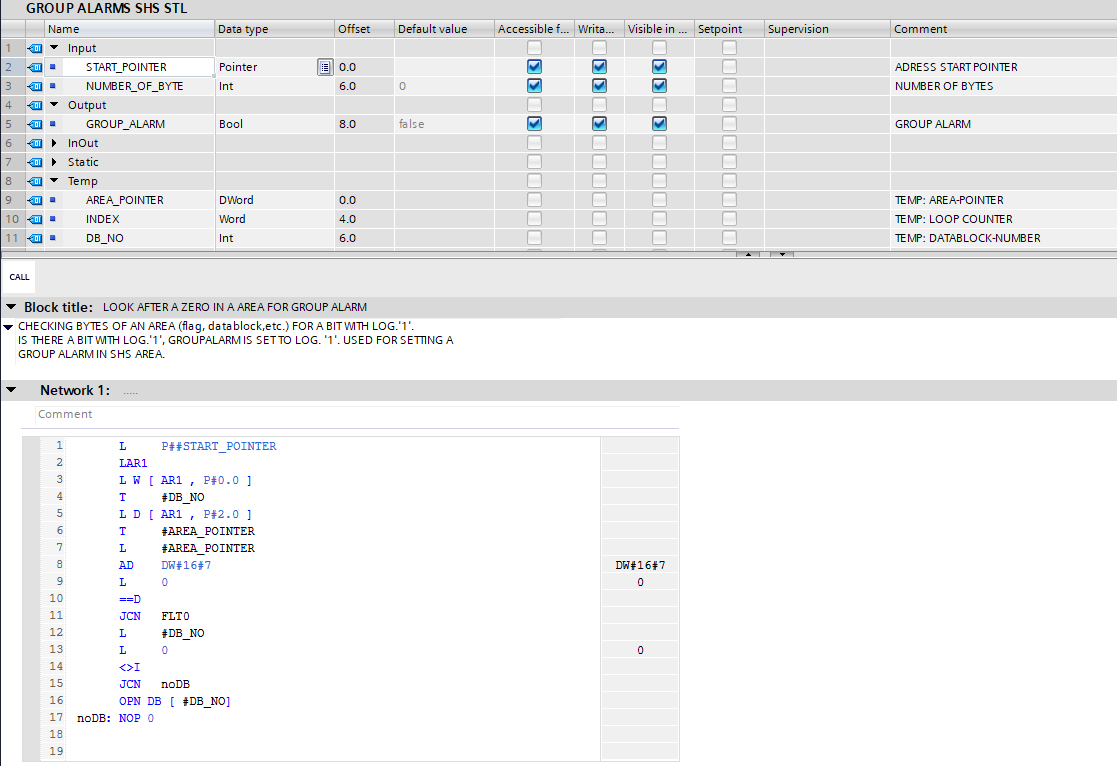Image resolution: width=1117 pixels, height=766 pixels.
Task: Expand the Static section
Action: point(54,162)
